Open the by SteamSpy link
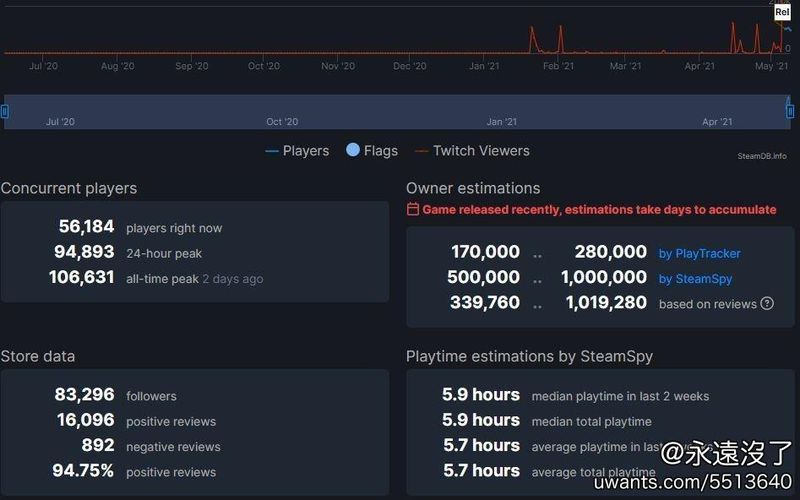 [x=695, y=279]
